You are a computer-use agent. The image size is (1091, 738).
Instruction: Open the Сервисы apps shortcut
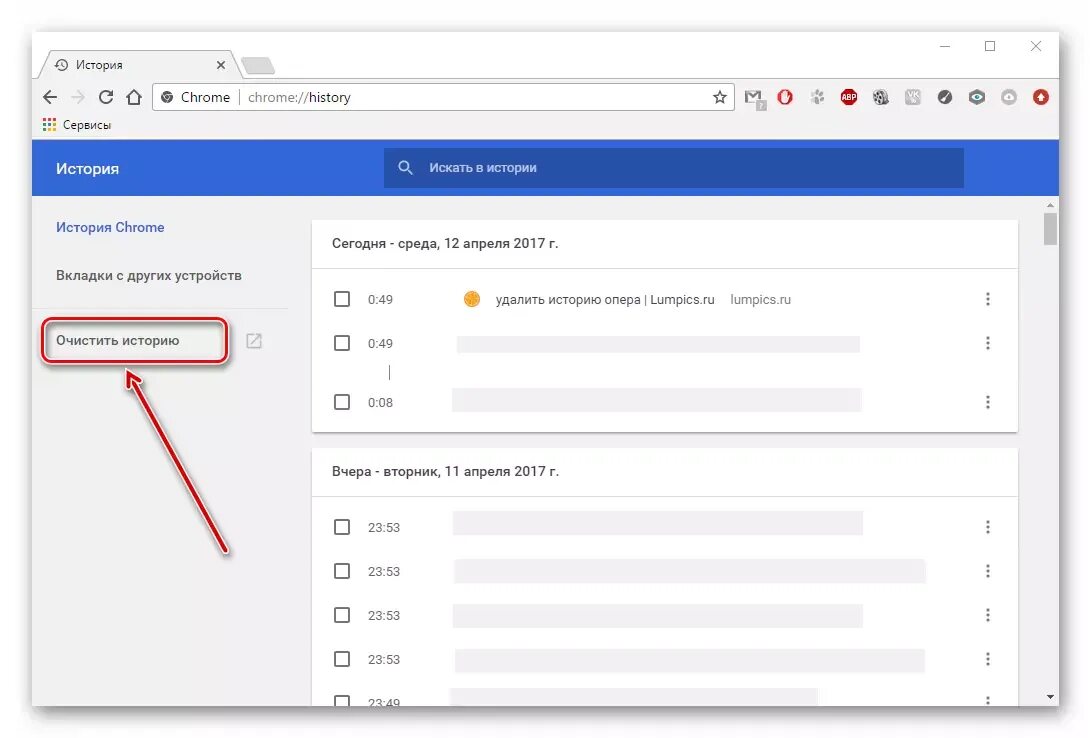pos(77,125)
